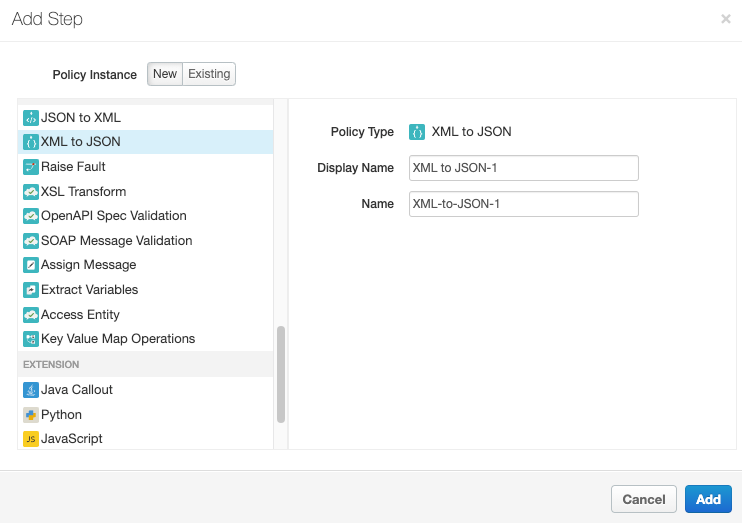Click the Java Callout extension icon
Viewport: 742px width, 523px height.
pyautogui.click(x=30, y=390)
